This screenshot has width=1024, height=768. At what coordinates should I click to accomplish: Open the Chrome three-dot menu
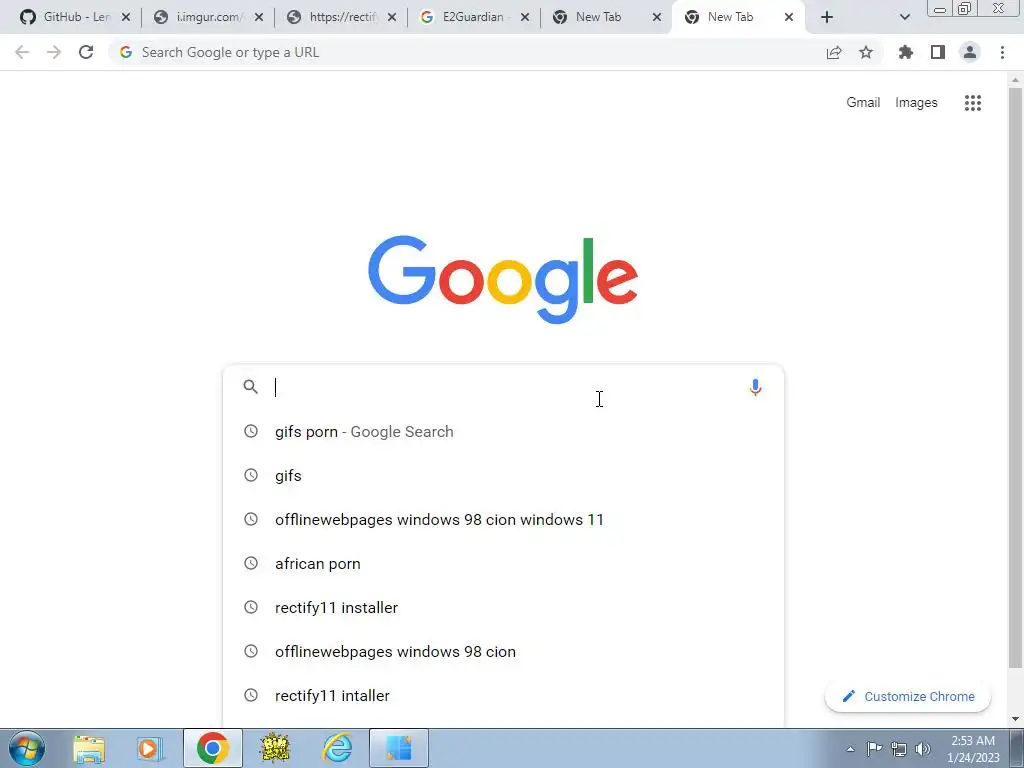(1002, 52)
